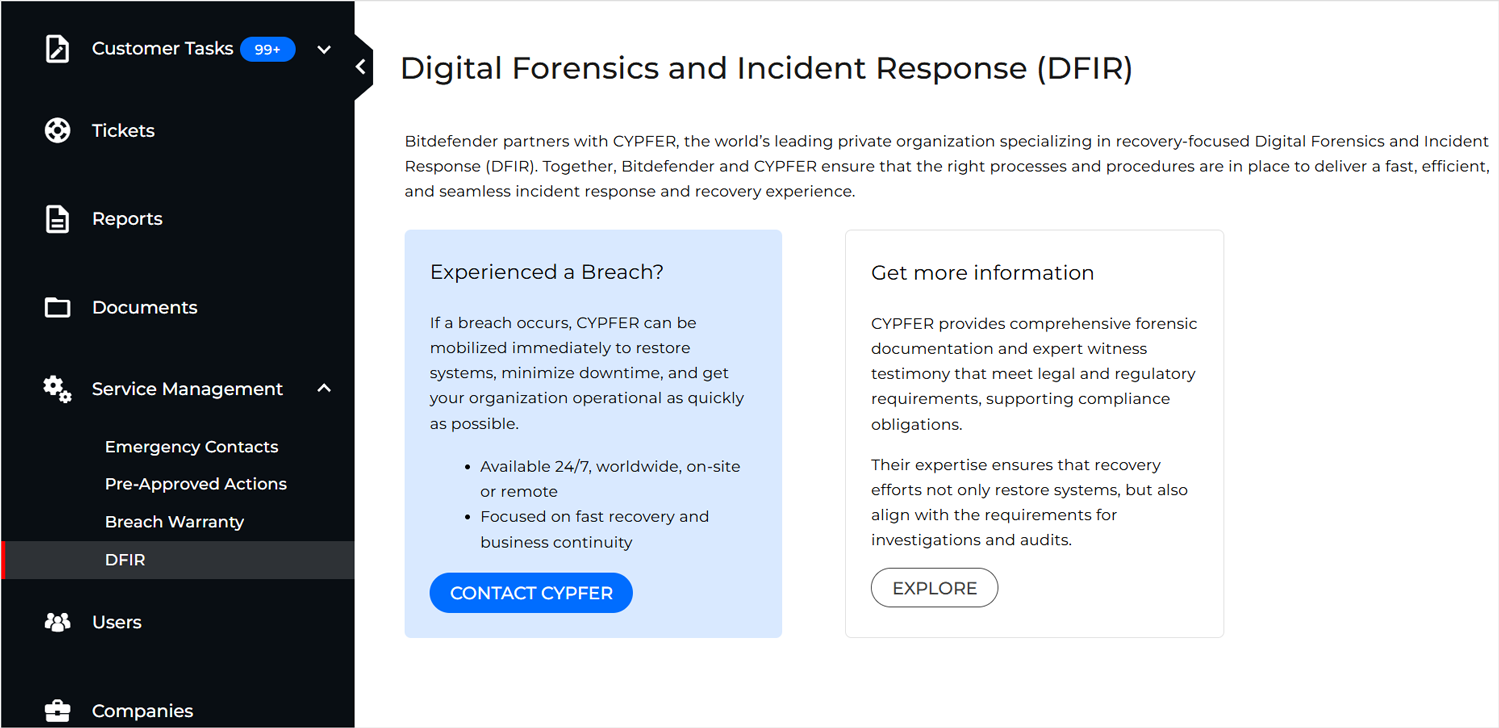The image size is (1499, 728).
Task: Select the Tickets sidebar entry
Action: click(x=123, y=129)
